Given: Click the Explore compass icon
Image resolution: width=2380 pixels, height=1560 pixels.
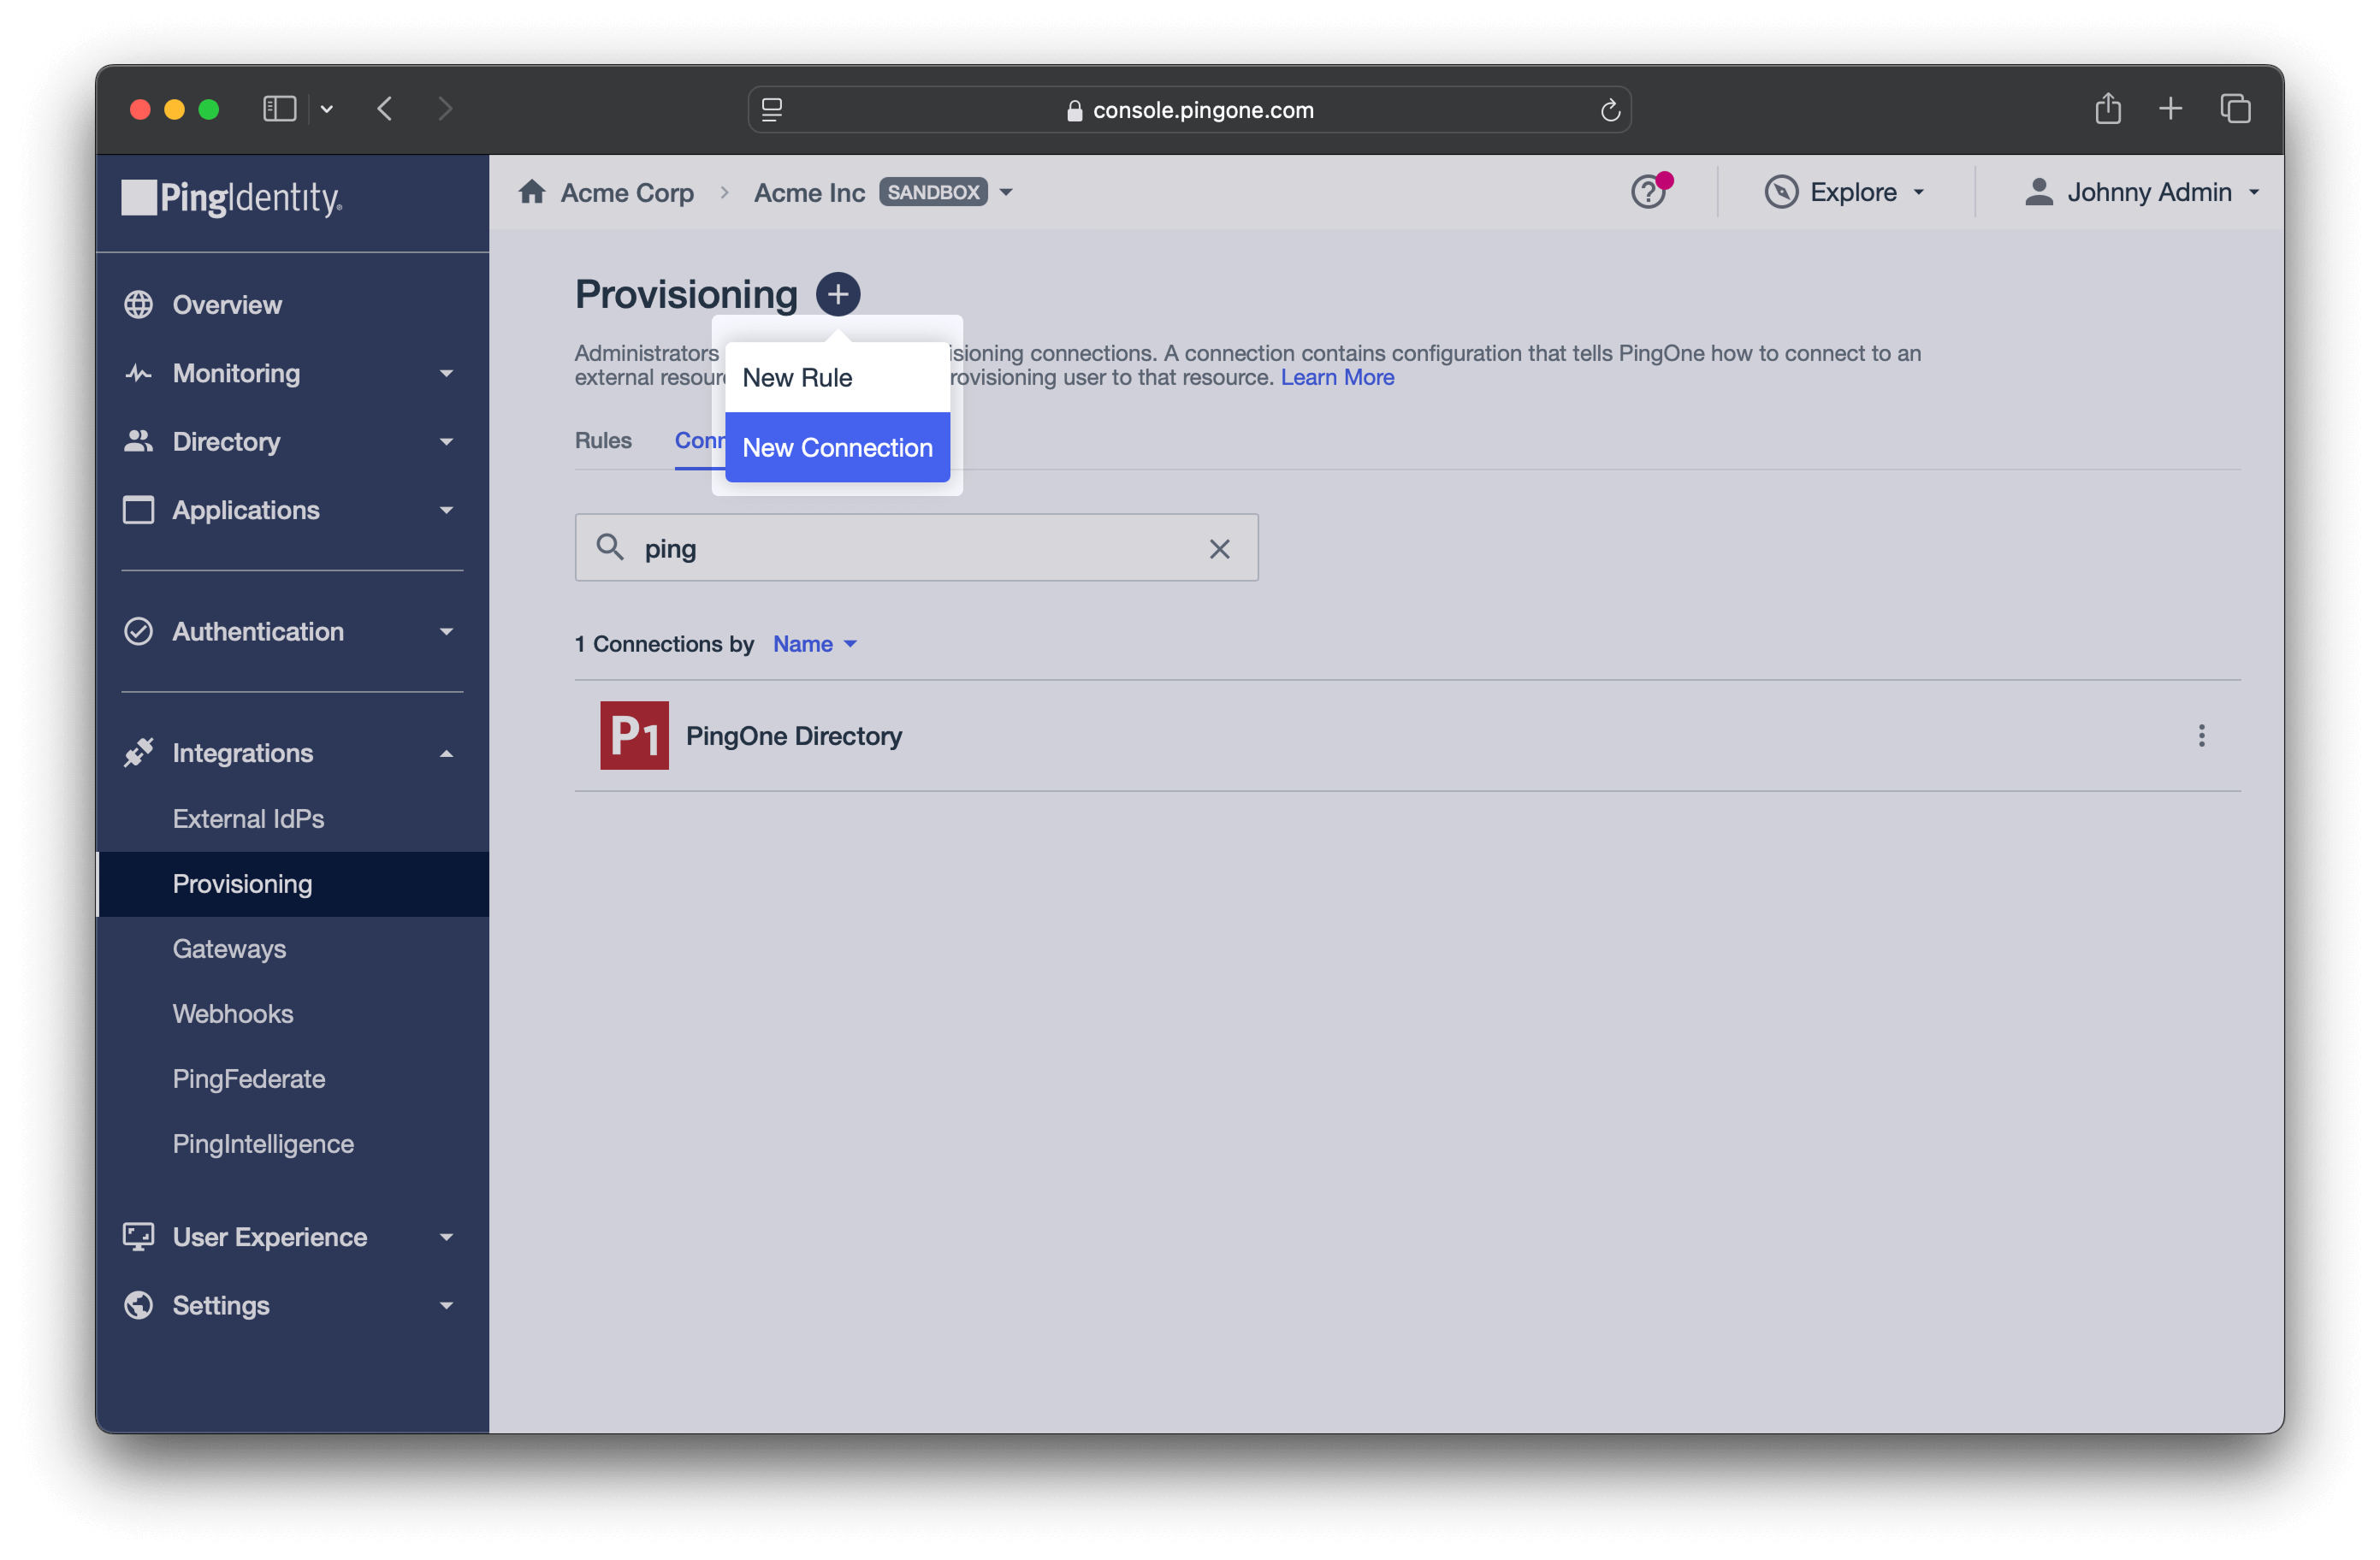Looking at the screenshot, I should click(x=1781, y=191).
